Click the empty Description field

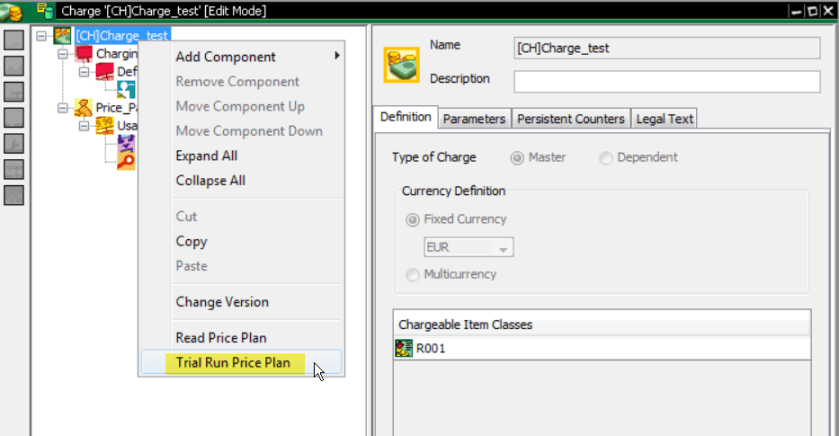pos(667,82)
